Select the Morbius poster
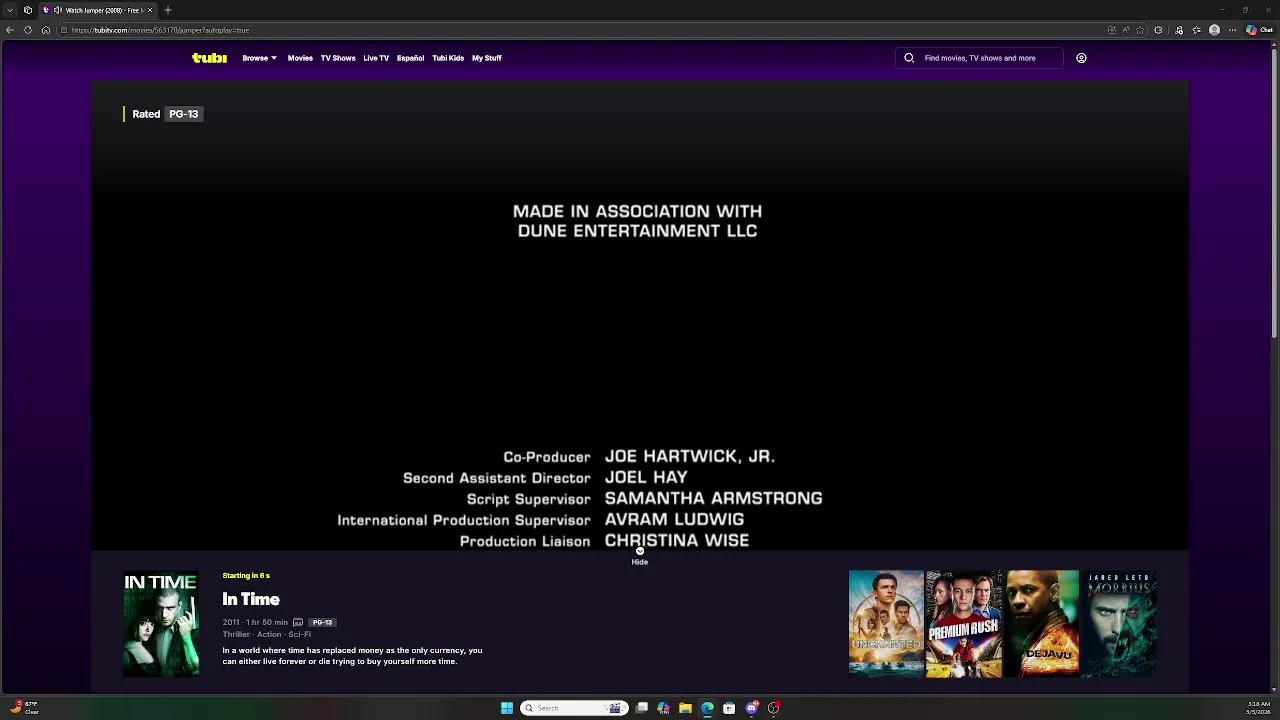This screenshot has width=1280, height=720. point(1120,623)
